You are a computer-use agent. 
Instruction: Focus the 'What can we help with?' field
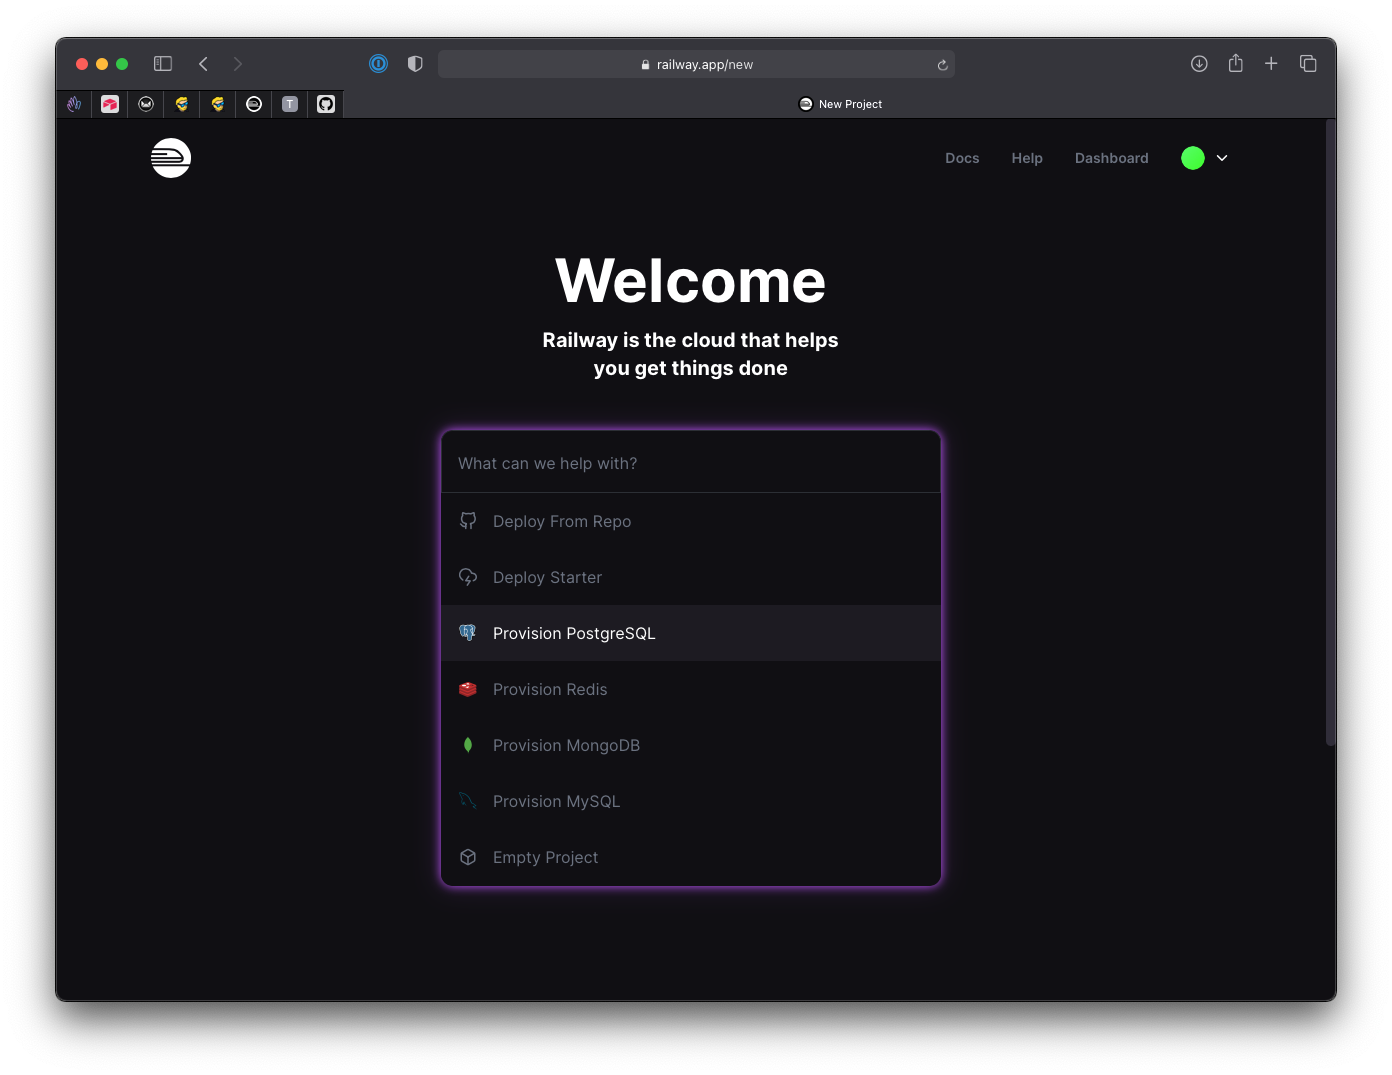coord(690,463)
